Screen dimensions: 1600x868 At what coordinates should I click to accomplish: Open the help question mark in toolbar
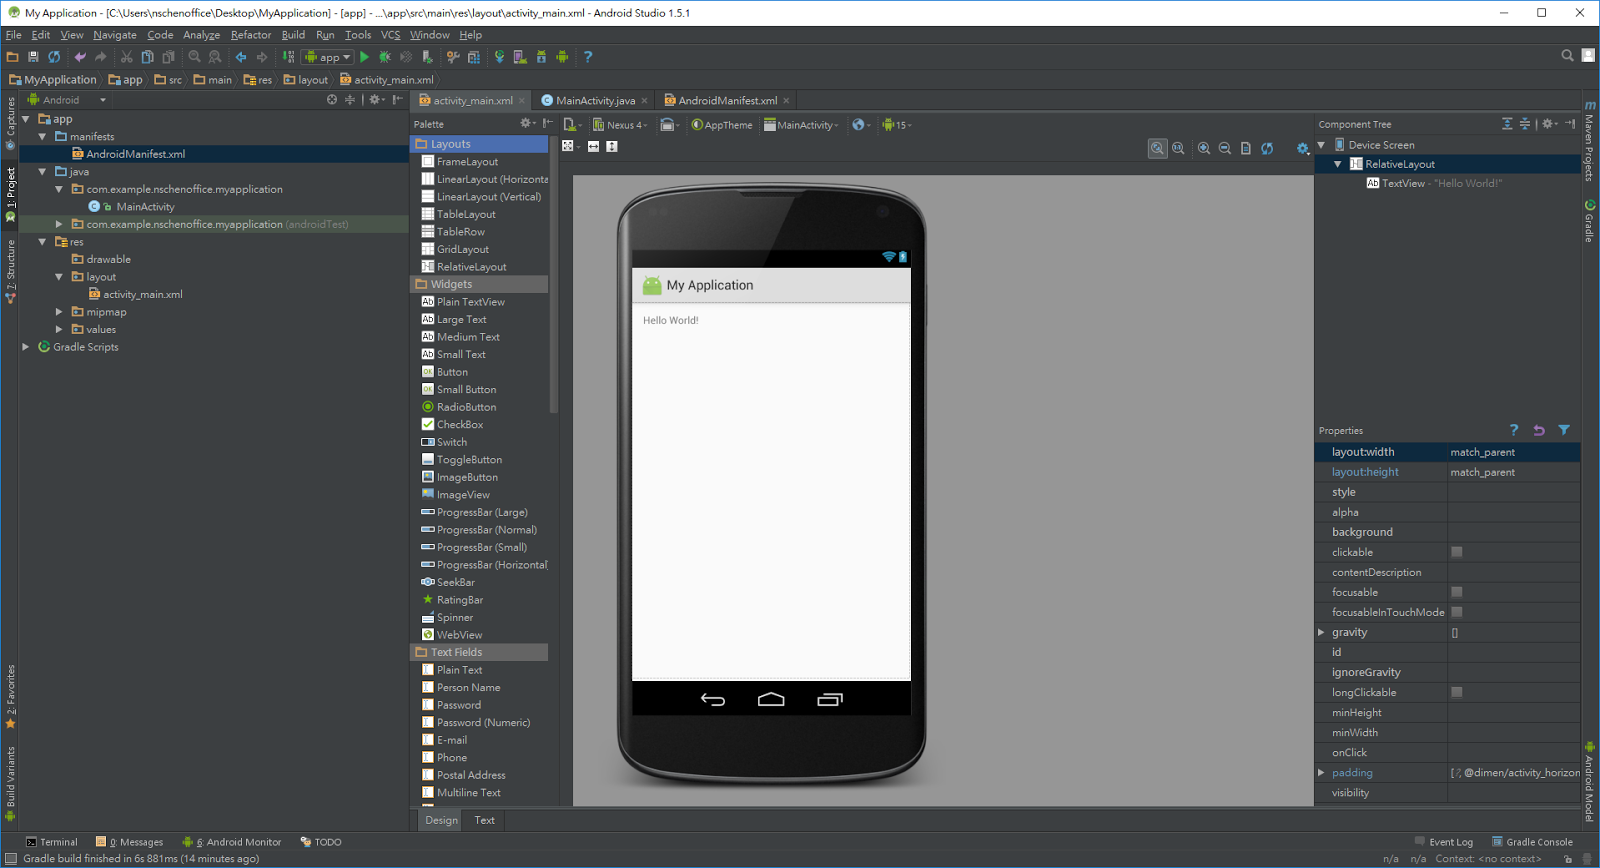click(588, 57)
